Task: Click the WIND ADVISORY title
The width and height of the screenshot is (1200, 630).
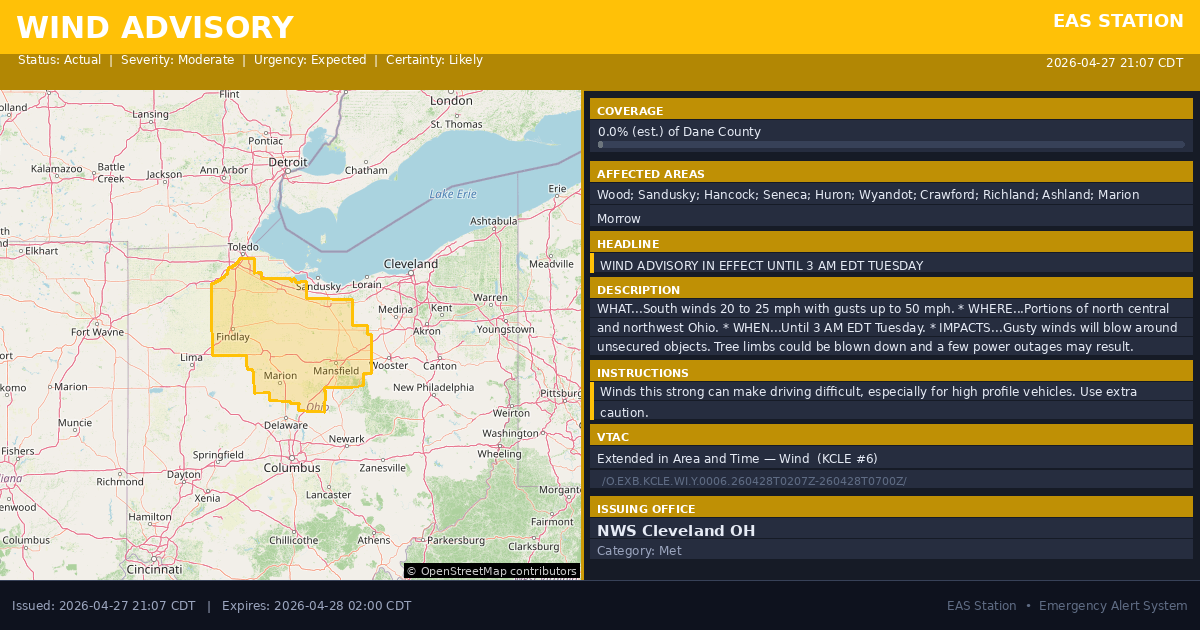Action: tap(155, 28)
